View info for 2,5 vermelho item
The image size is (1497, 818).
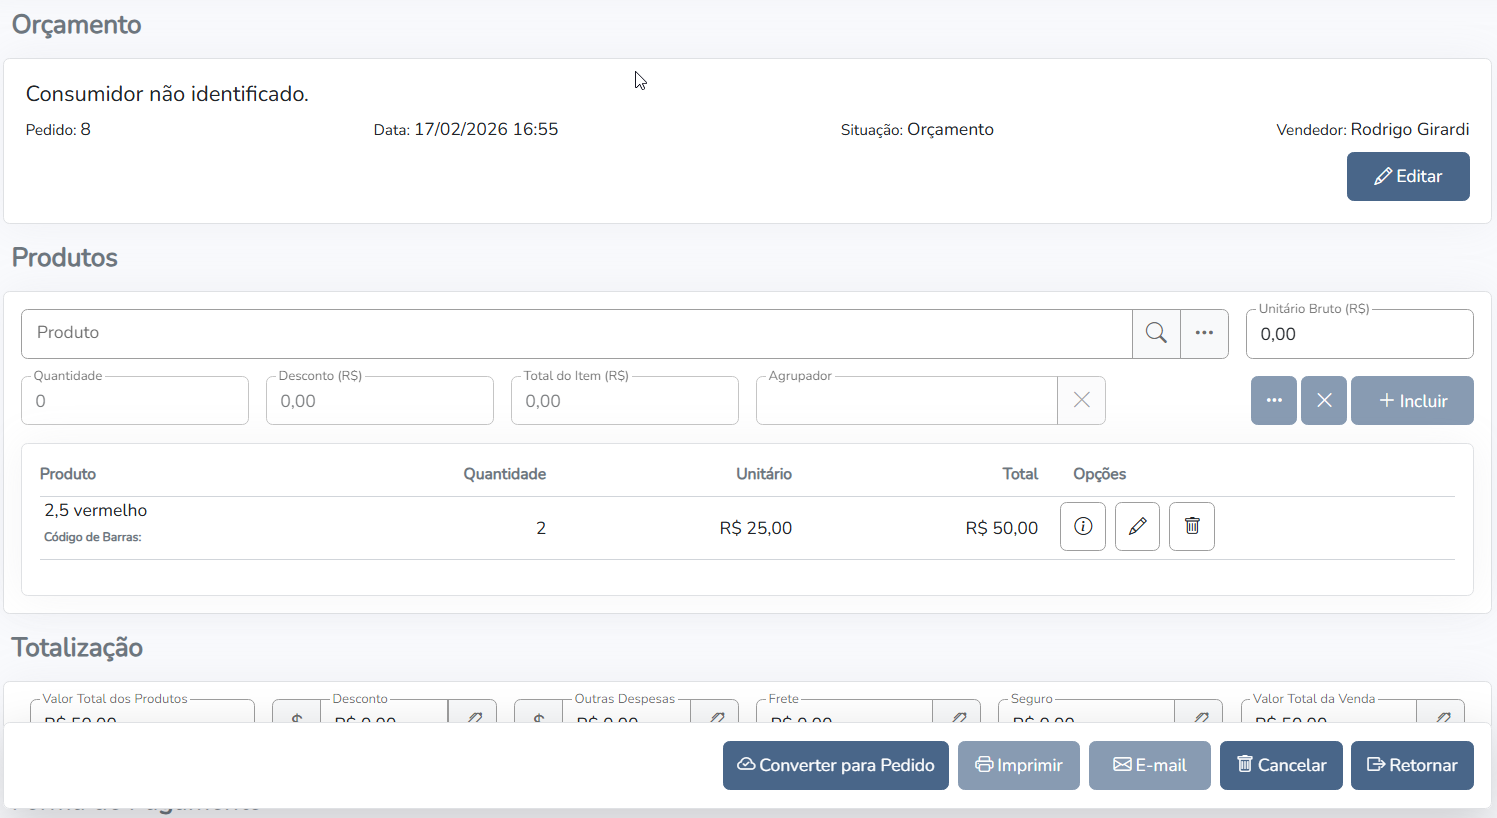click(x=1082, y=526)
